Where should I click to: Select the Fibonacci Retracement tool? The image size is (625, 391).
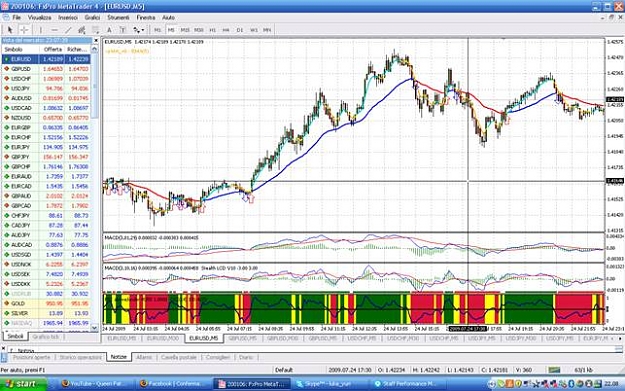point(96,30)
